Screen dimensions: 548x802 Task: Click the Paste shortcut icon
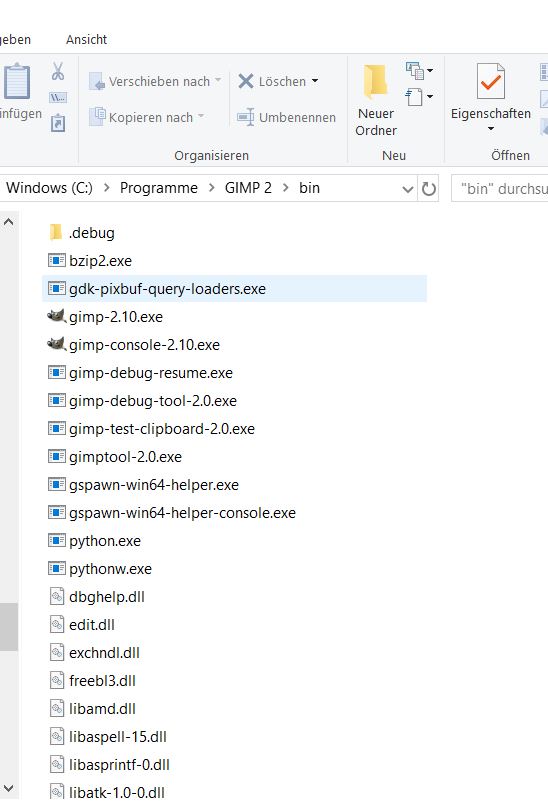(x=58, y=123)
